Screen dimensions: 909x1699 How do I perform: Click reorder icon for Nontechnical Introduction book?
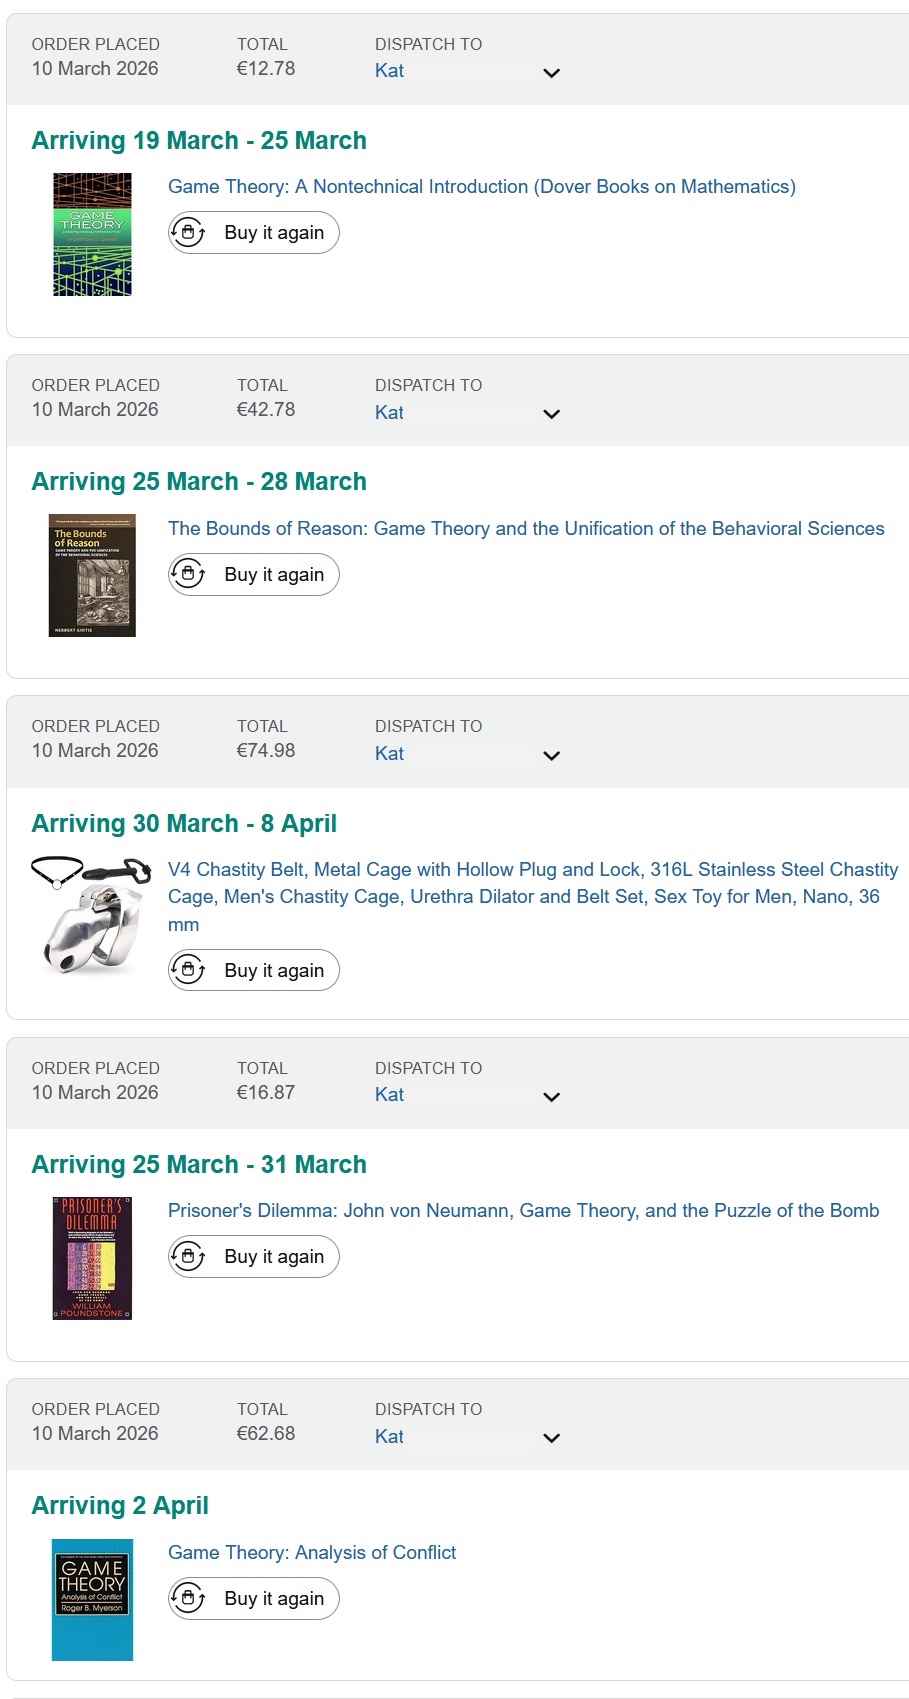(188, 233)
